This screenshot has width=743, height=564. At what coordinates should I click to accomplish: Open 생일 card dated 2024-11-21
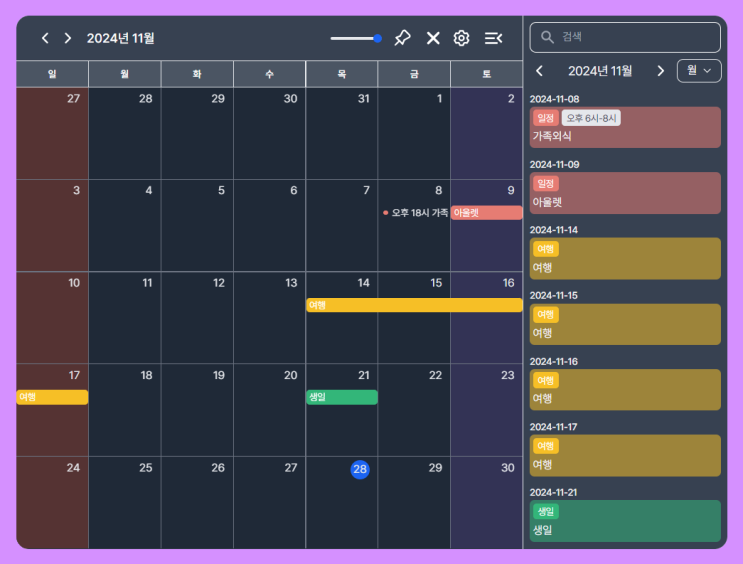point(625,521)
